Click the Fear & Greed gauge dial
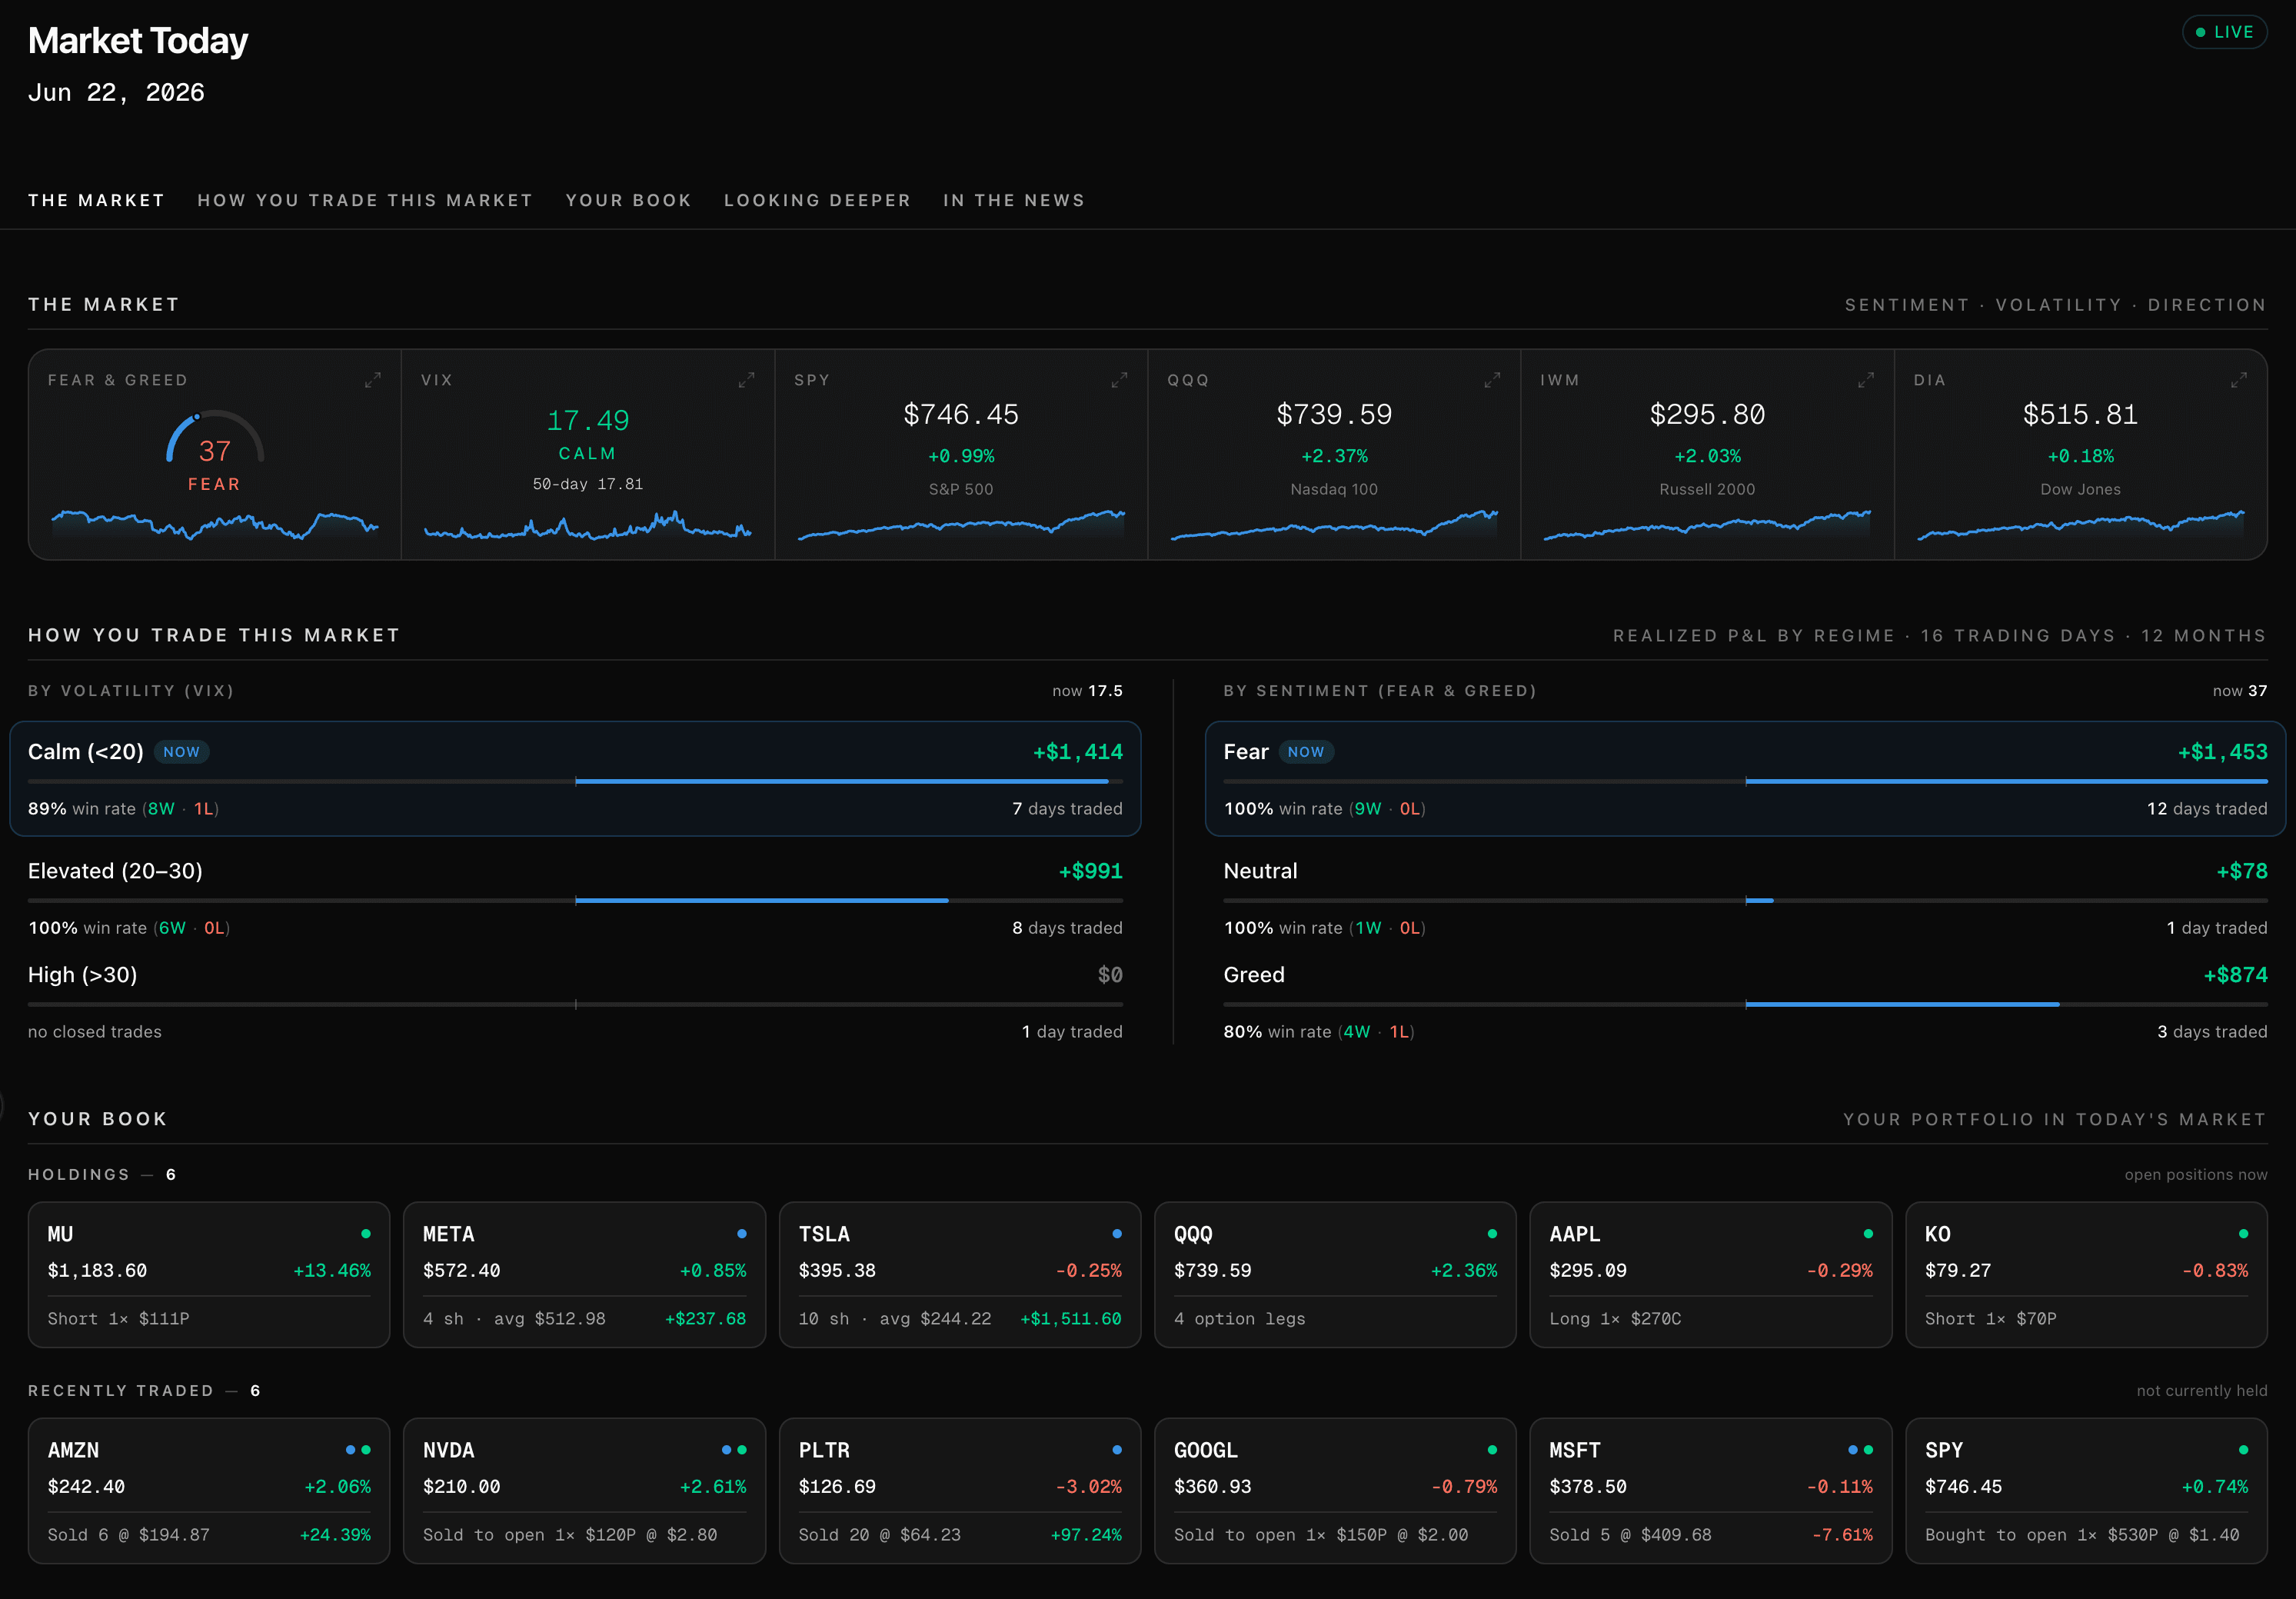This screenshot has height=1599, width=2296. click(215, 438)
